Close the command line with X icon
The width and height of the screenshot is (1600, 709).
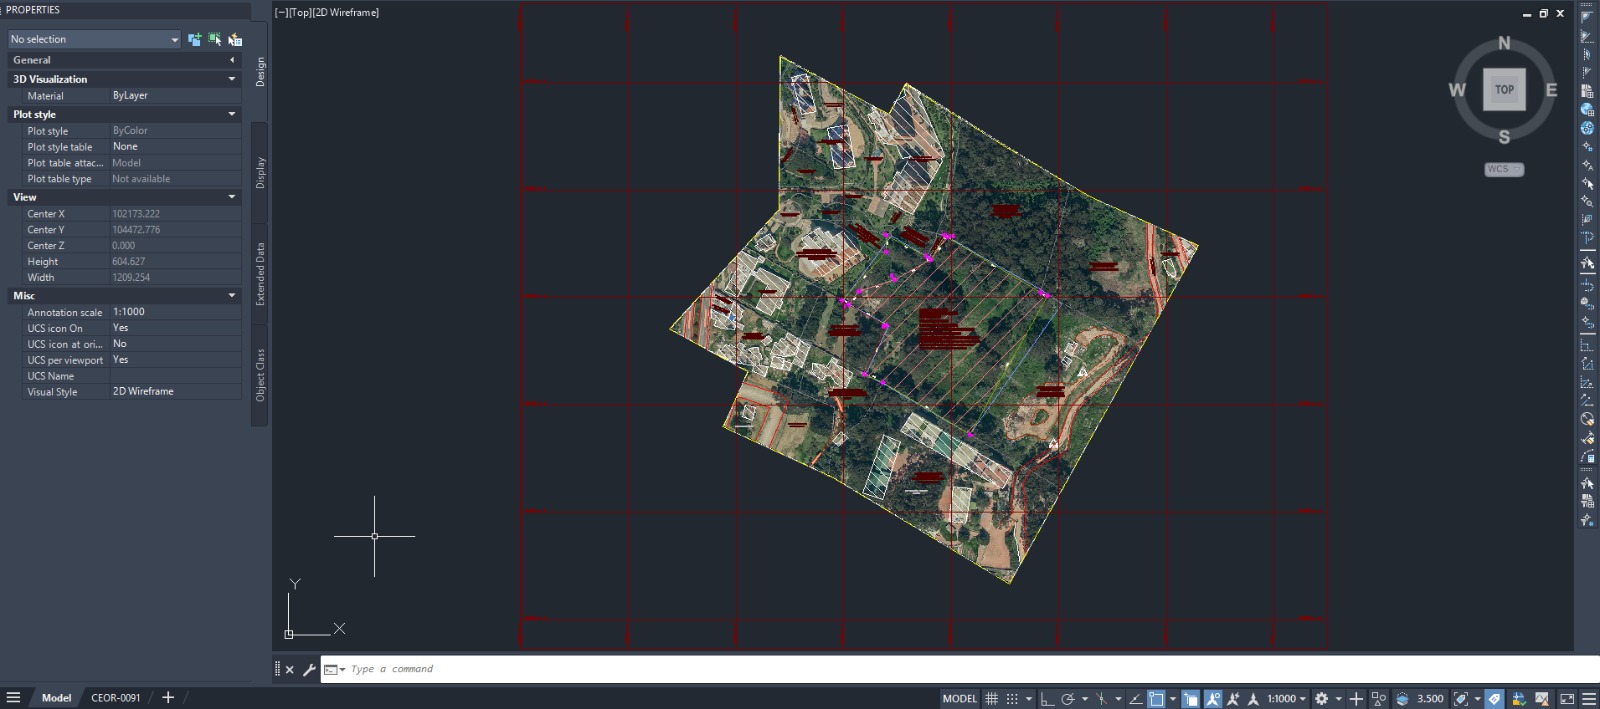290,670
